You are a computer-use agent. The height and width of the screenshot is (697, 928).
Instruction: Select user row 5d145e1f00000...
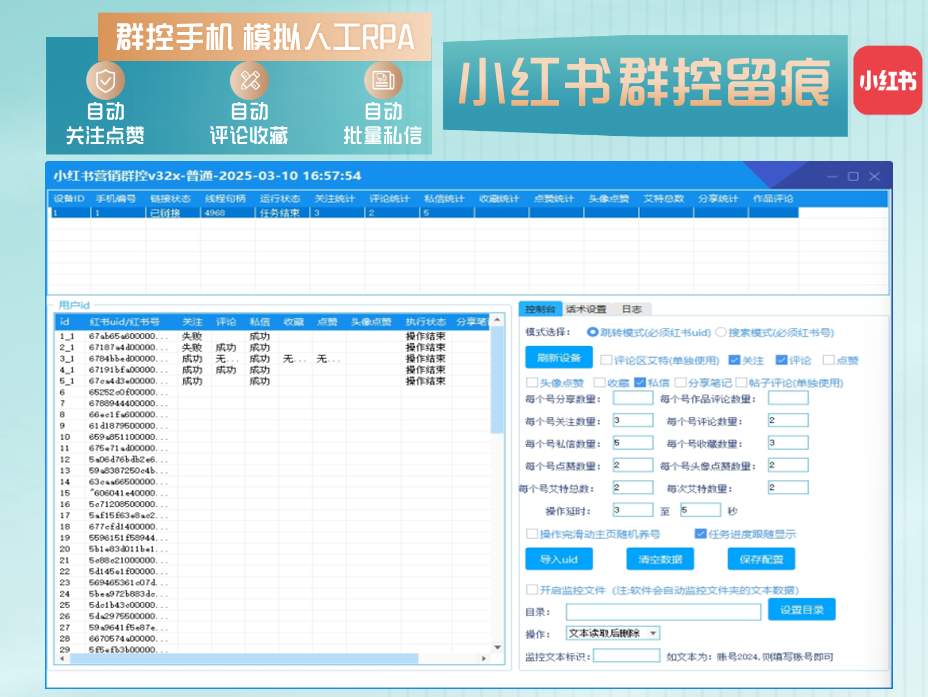[273, 572]
